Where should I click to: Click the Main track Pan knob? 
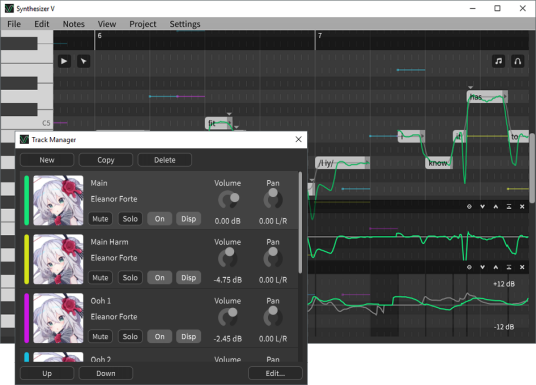(x=273, y=199)
